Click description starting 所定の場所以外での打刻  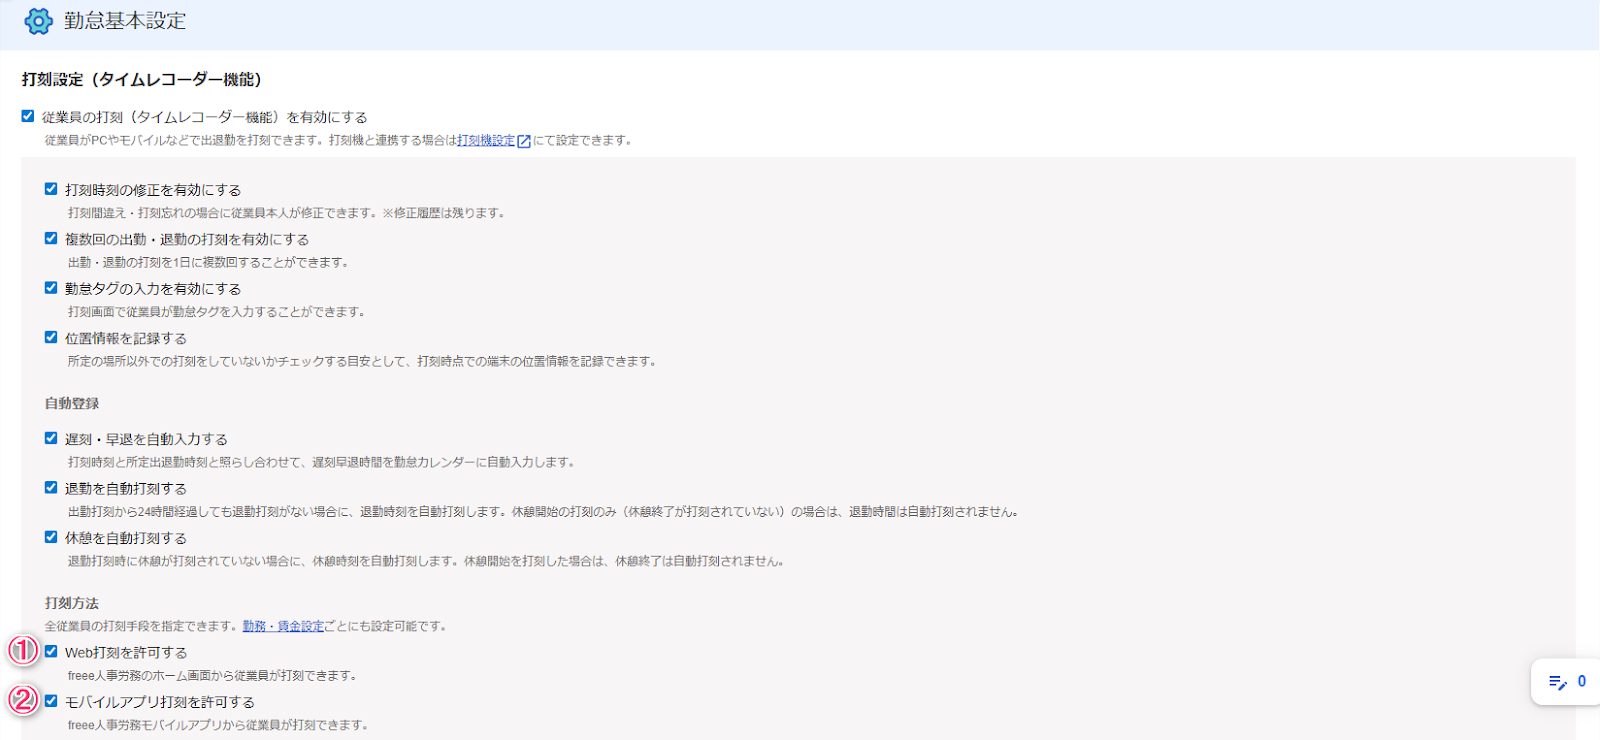[363, 362]
